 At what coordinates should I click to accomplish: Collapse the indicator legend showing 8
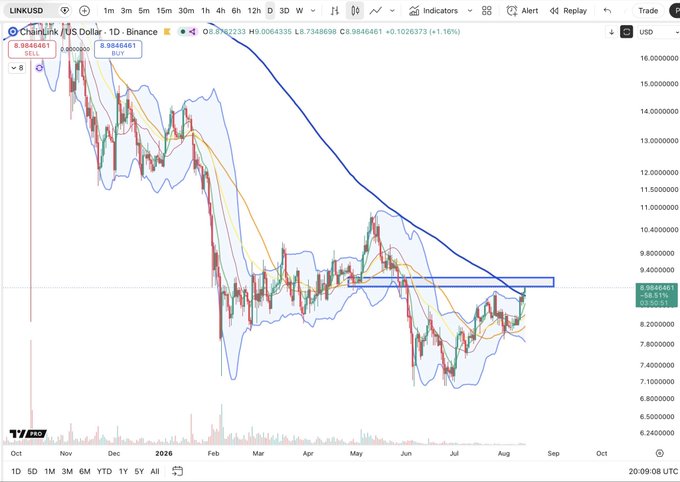17,68
